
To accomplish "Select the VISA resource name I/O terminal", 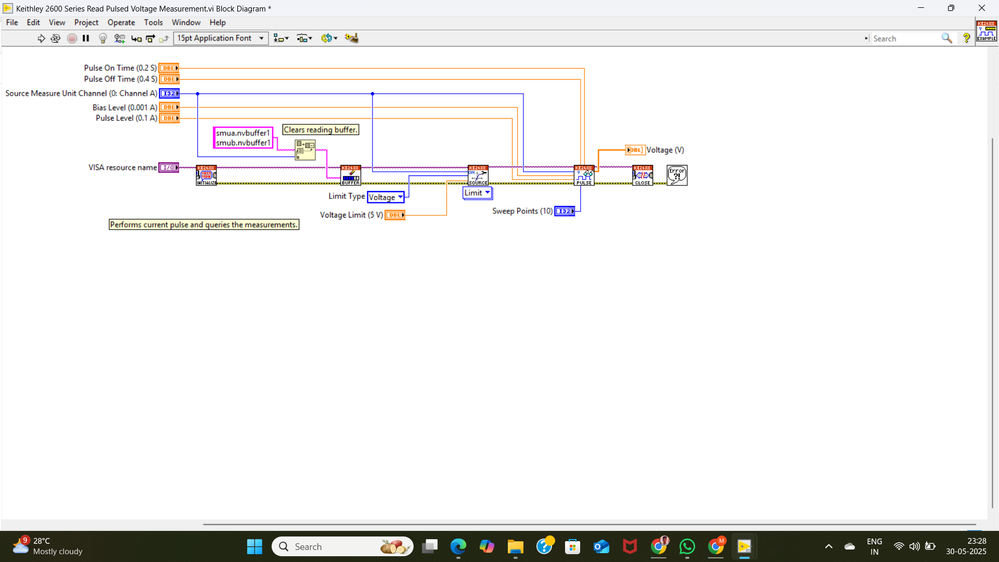I will pyautogui.click(x=168, y=168).
